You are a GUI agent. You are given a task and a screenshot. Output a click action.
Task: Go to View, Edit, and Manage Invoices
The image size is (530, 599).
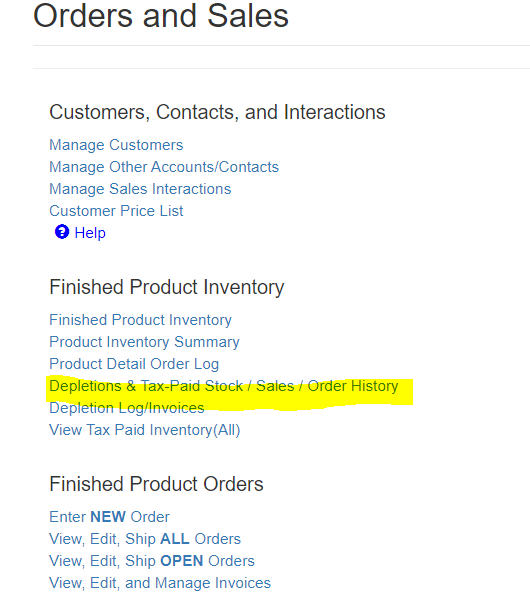pos(160,583)
